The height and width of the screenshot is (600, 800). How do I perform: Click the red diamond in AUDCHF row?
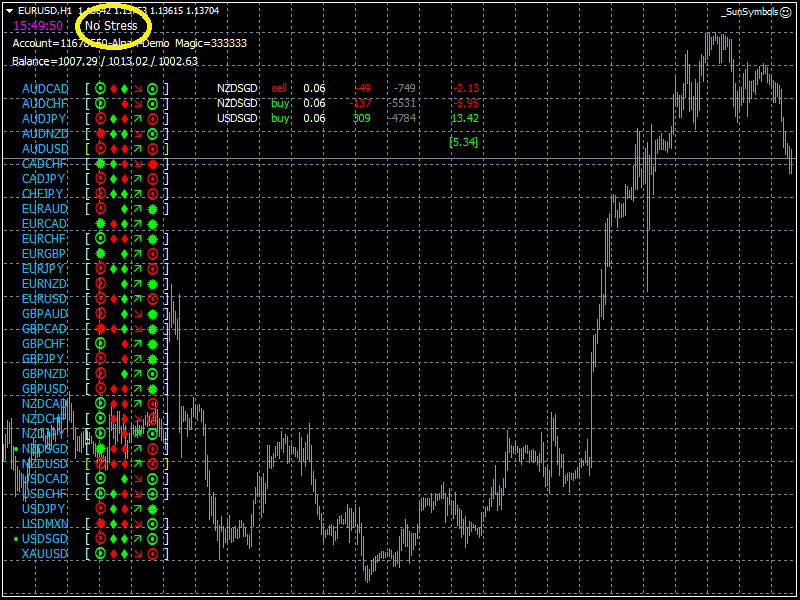(124, 104)
